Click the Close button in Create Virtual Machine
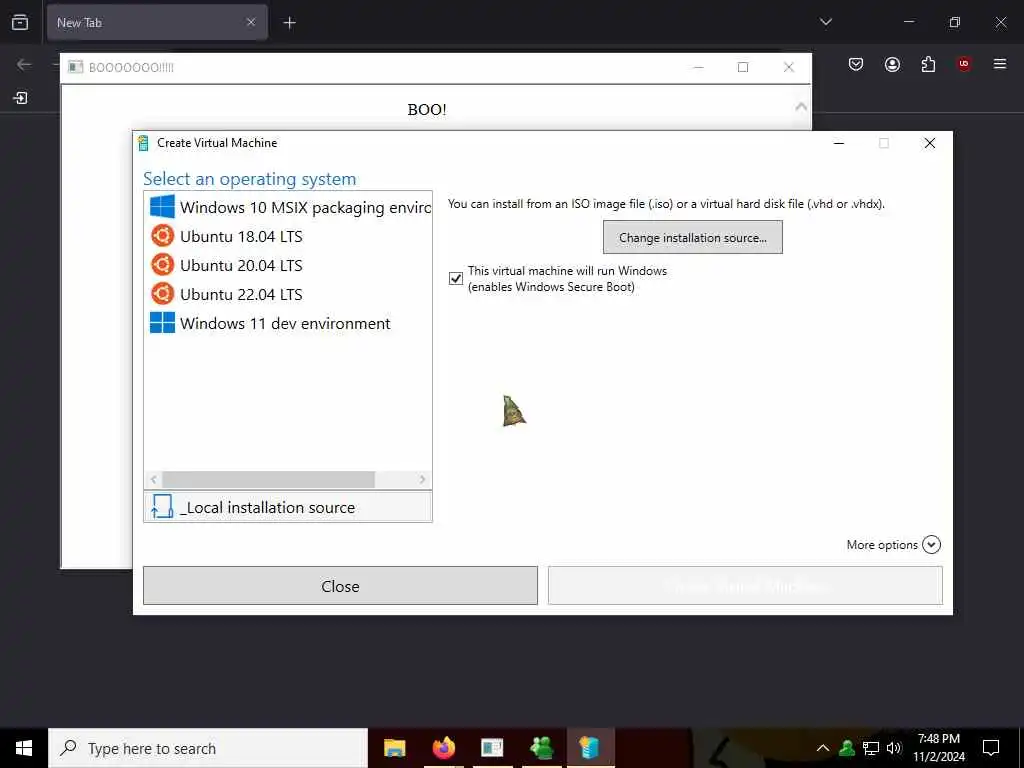The width and height of the screenshot is (1024, 768). pos(340,586)
